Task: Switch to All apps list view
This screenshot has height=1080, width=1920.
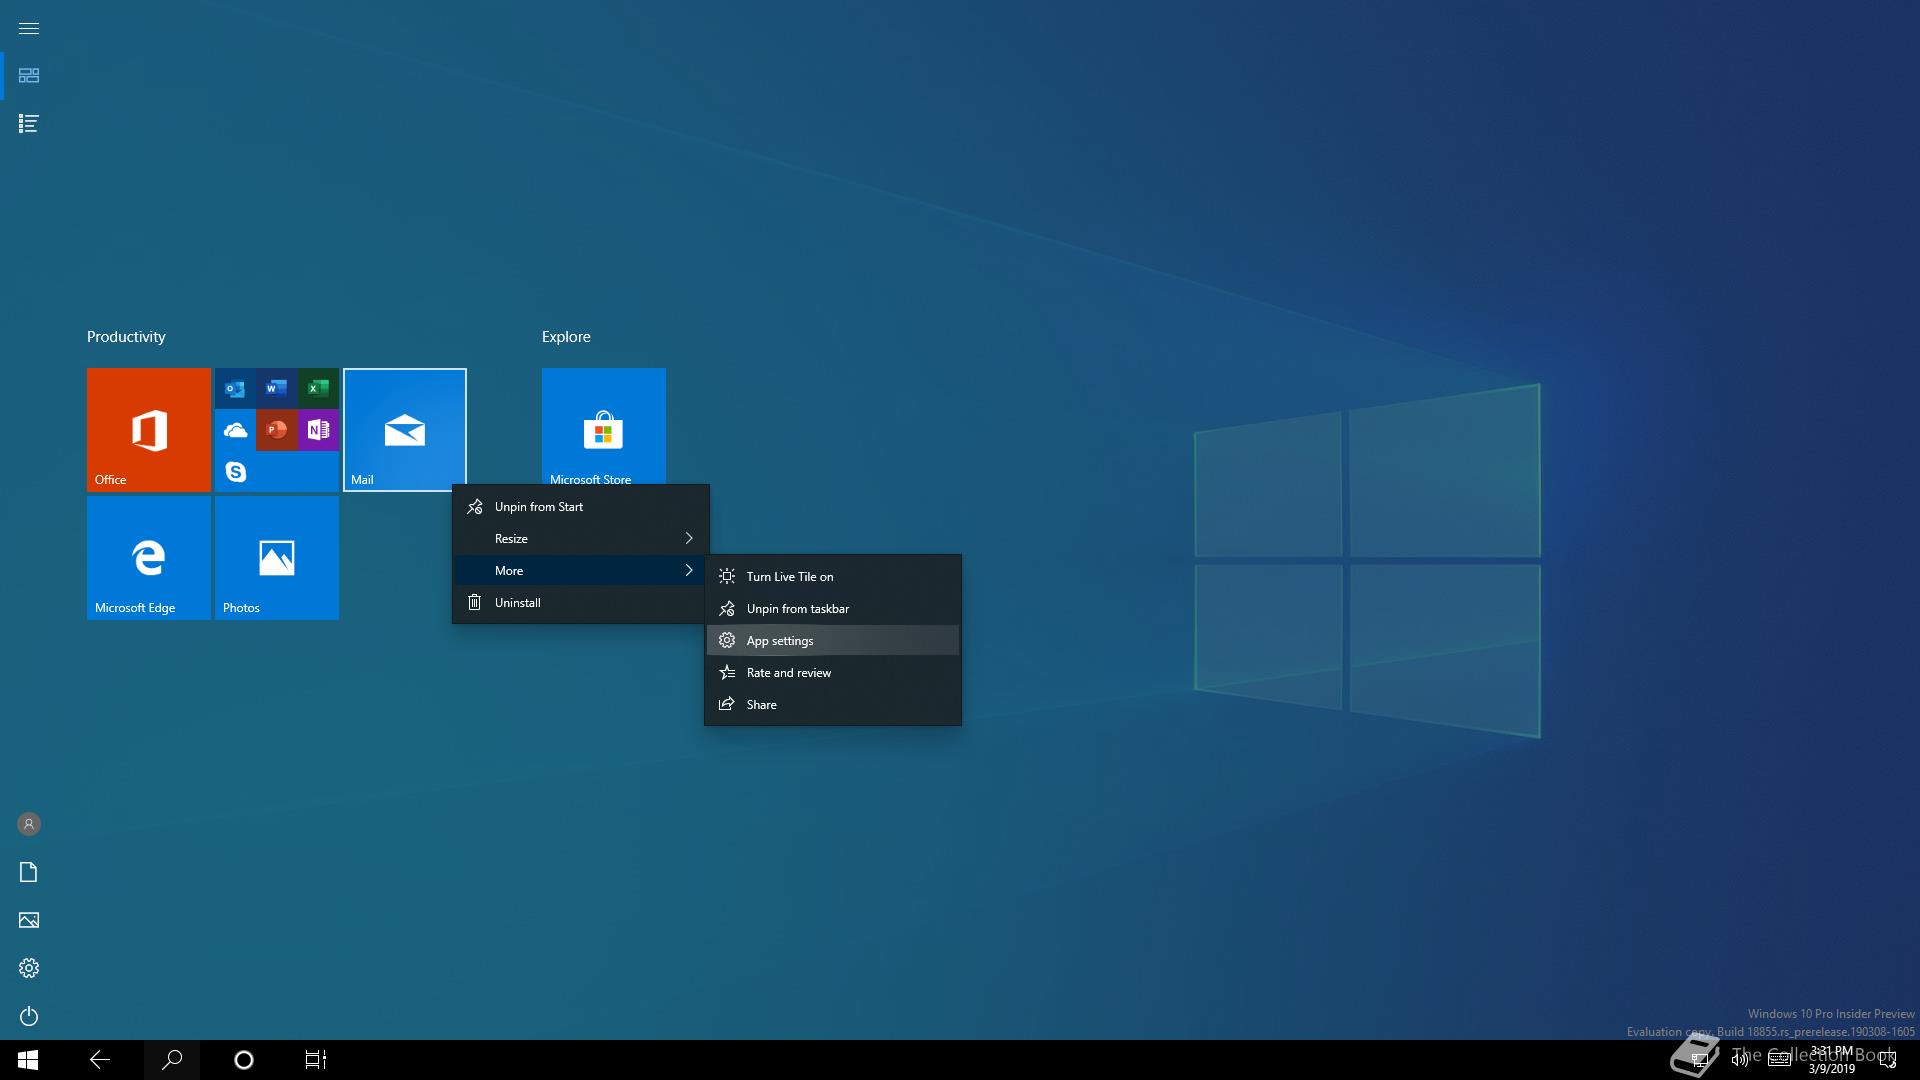Action: (x=29, y=124)
